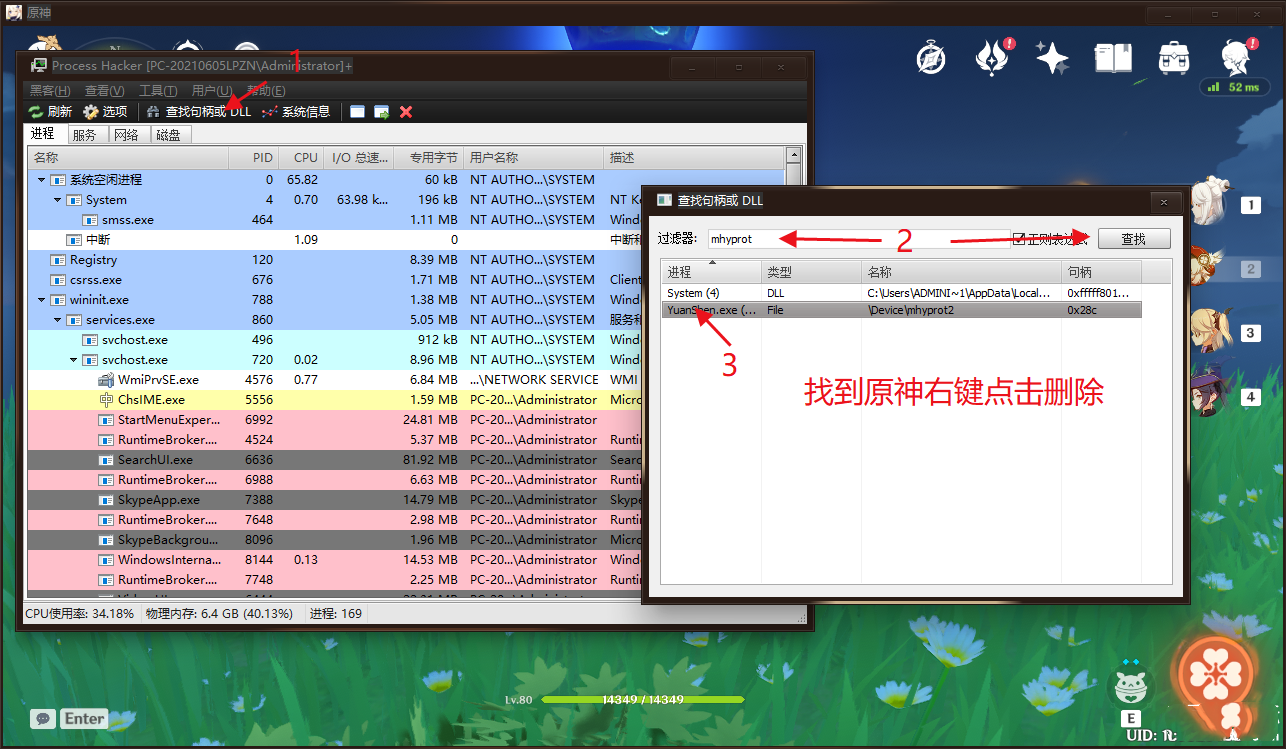Focus the 过滤器 field containing mhyprot
Screen dimensions: 1286x749
click(x=859, y=239)
